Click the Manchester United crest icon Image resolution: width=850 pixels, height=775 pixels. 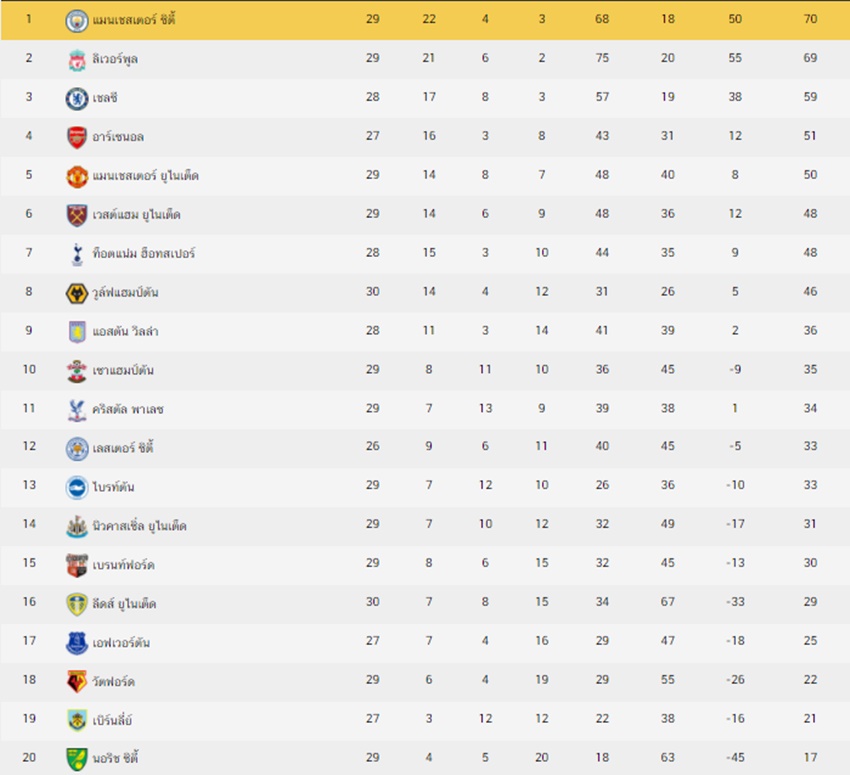tap(77, 176)
